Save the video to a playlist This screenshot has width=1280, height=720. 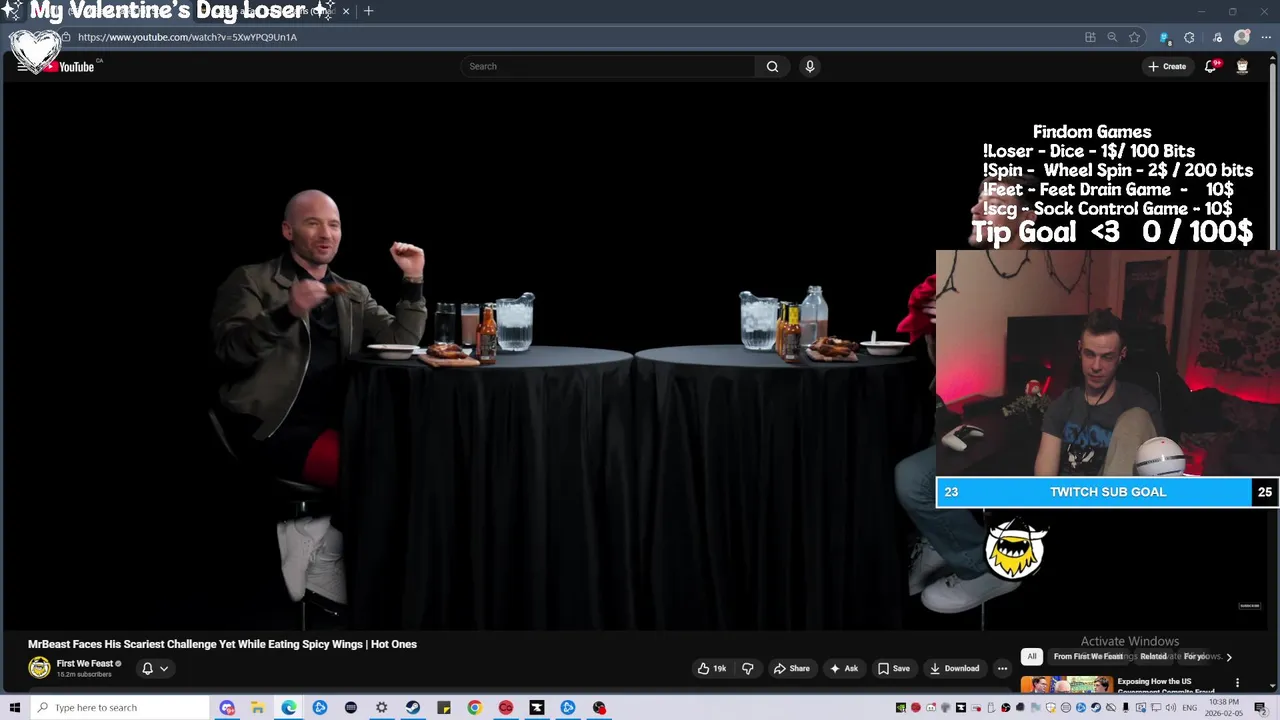893,668
